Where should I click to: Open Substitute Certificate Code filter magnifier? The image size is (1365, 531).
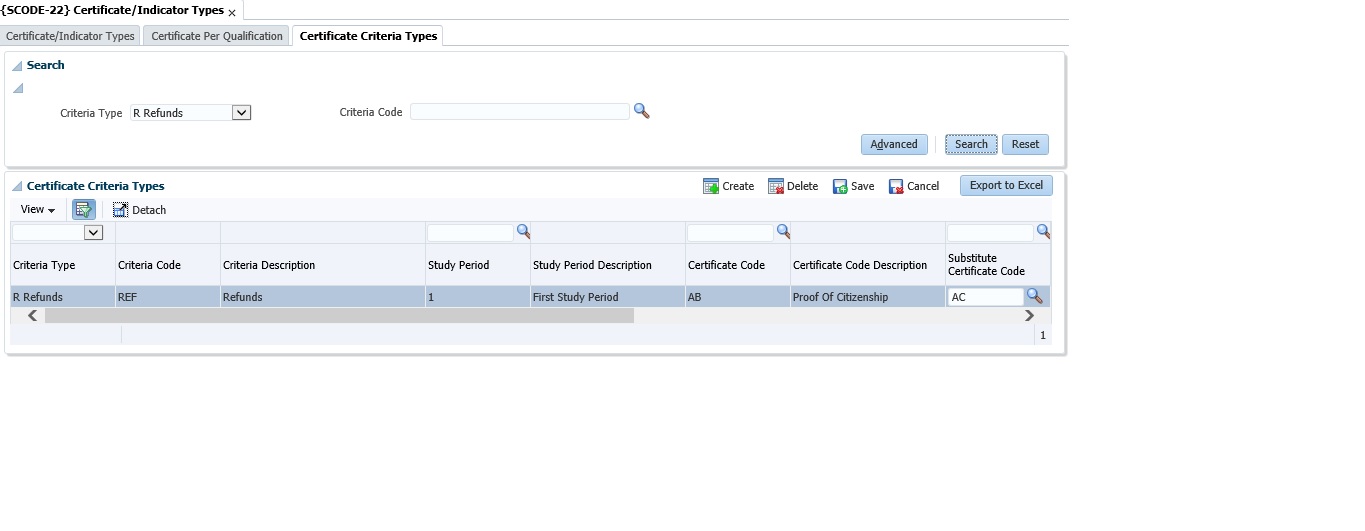click(1043, 231)
